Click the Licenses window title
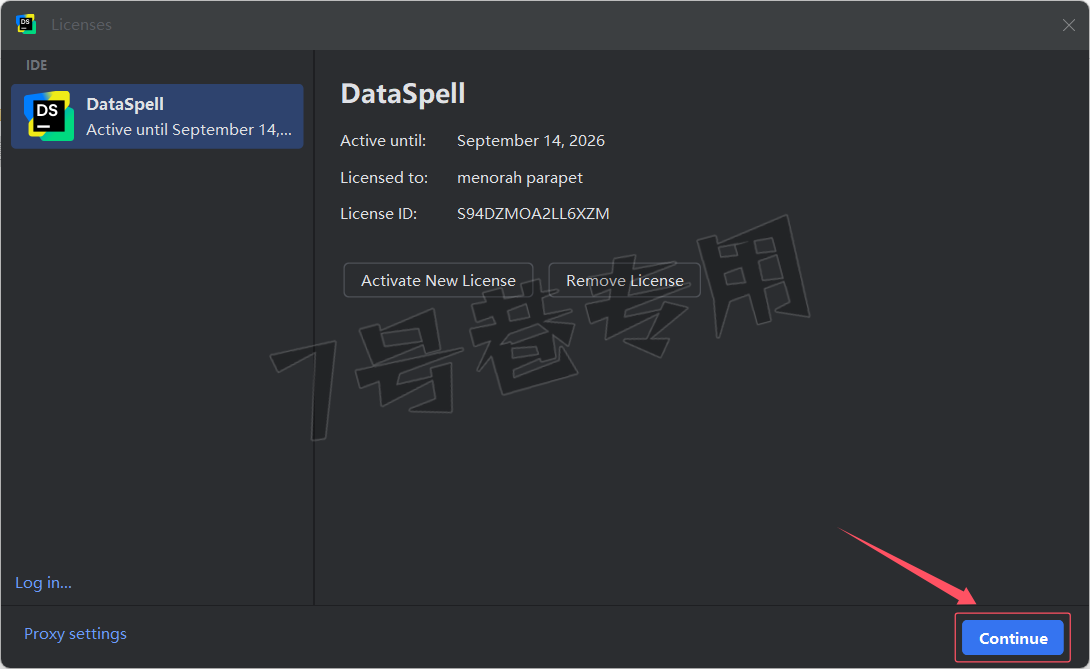Viewport: 1090px width, 669px height. tap(81, 24)
